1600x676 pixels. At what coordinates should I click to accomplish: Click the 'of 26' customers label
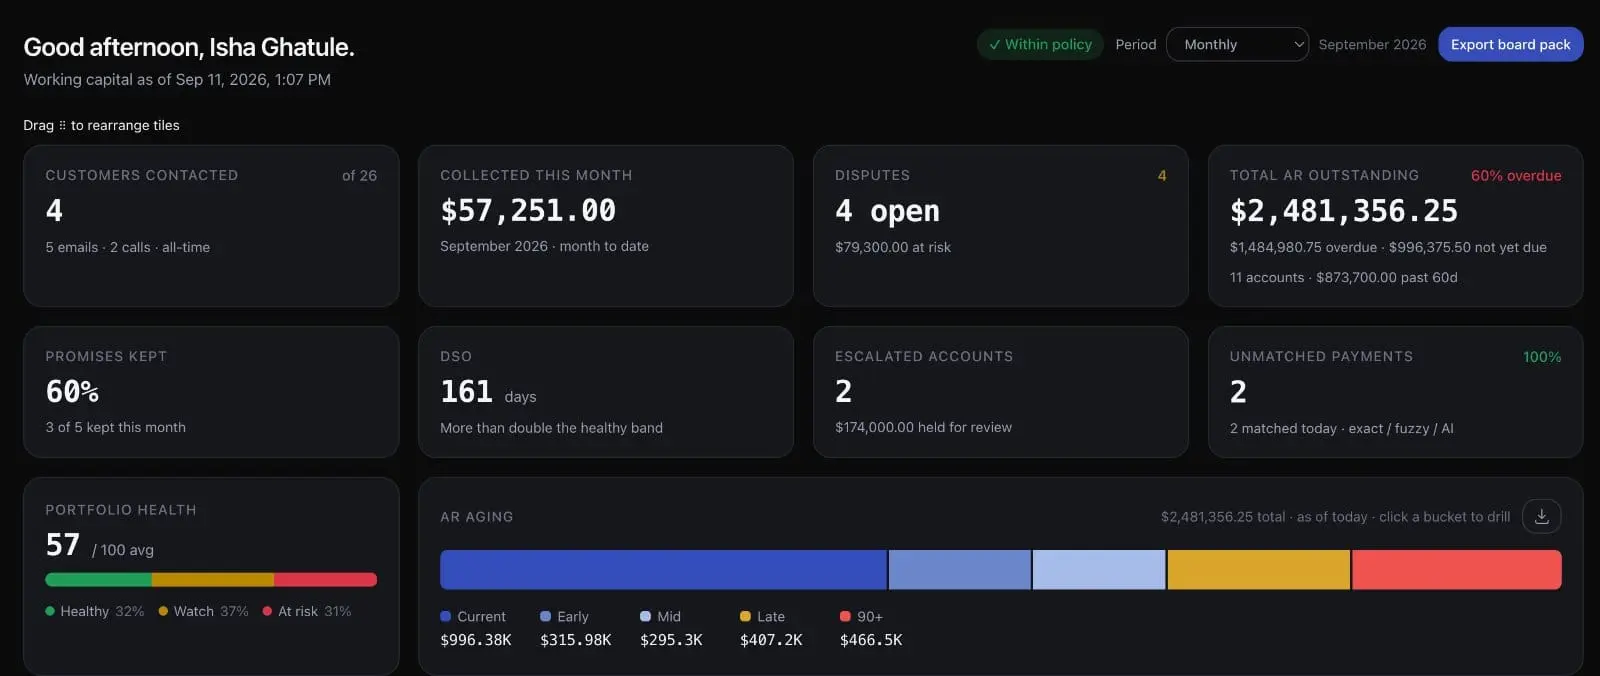point(359,175)
